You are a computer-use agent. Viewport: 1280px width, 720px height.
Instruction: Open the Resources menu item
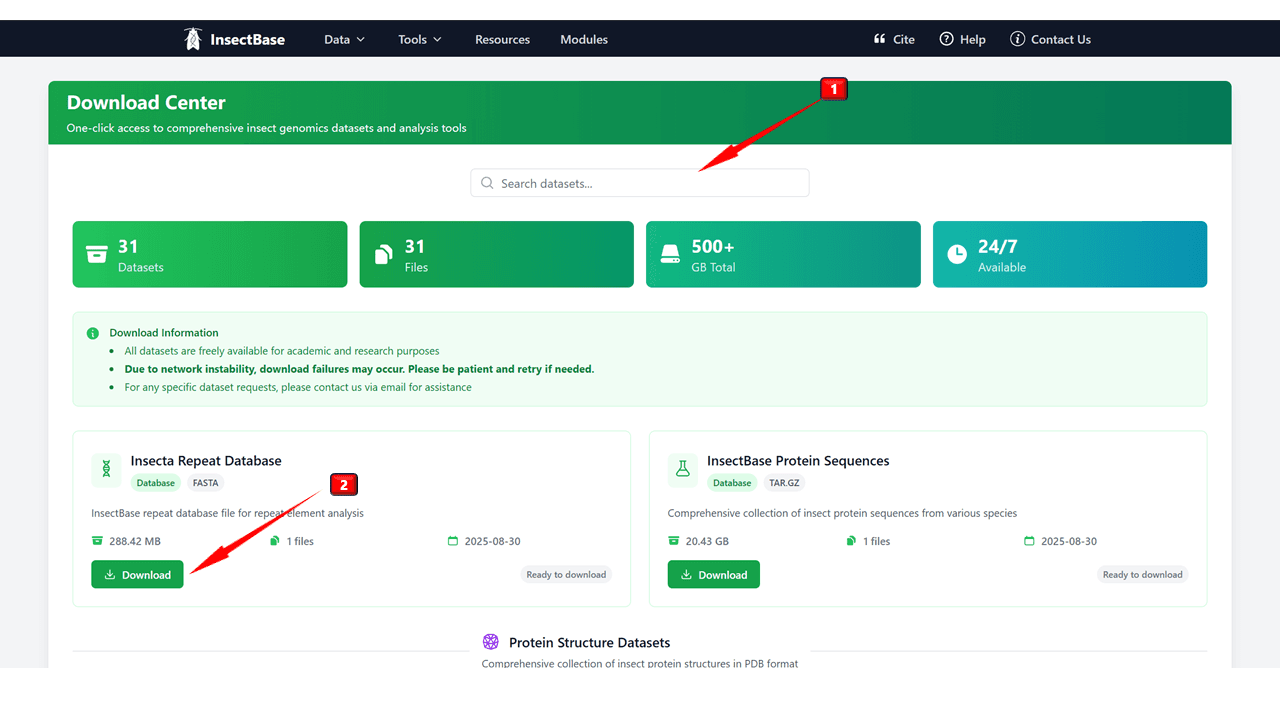502,40
